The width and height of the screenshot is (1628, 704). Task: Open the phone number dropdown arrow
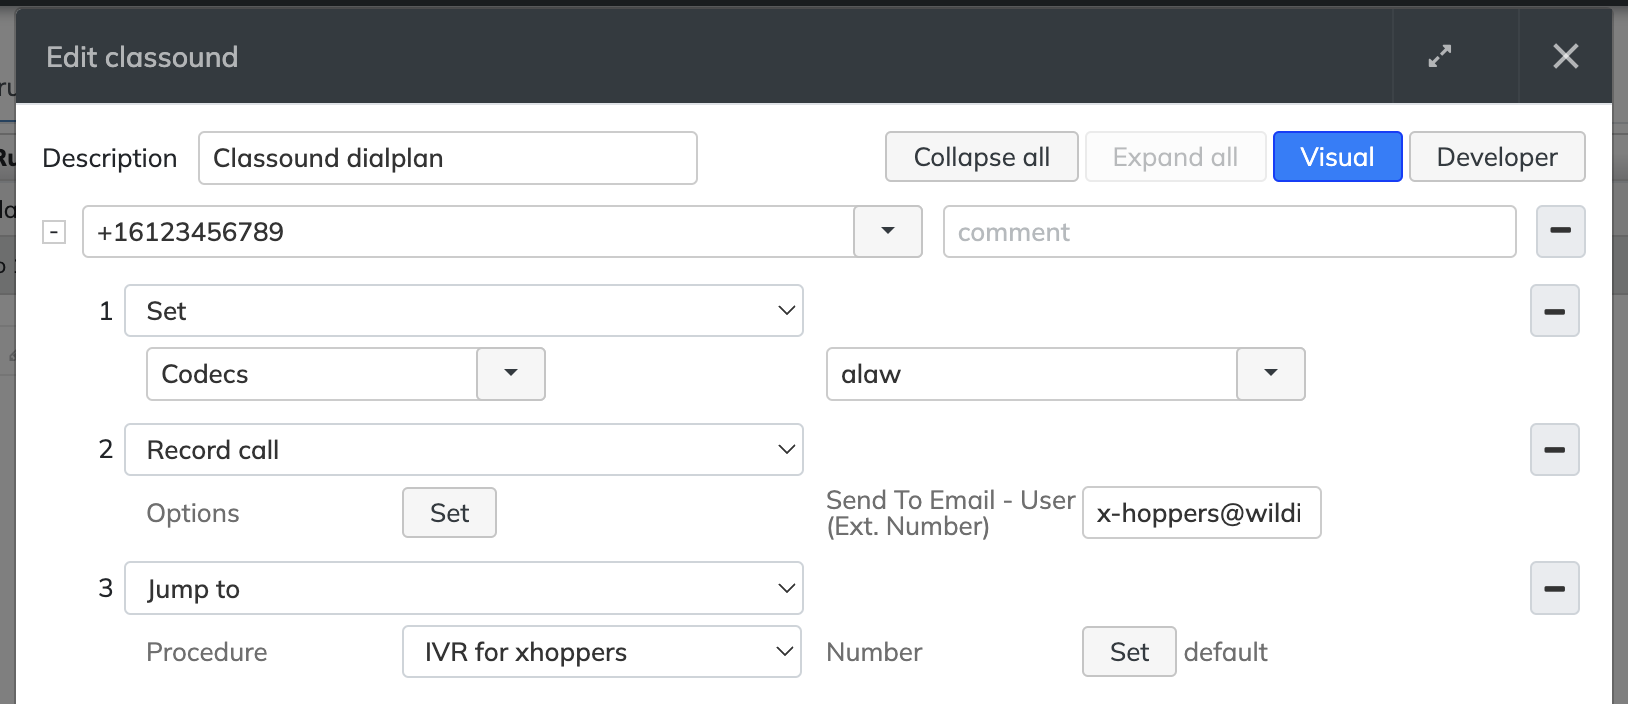[x=887, y=231]
